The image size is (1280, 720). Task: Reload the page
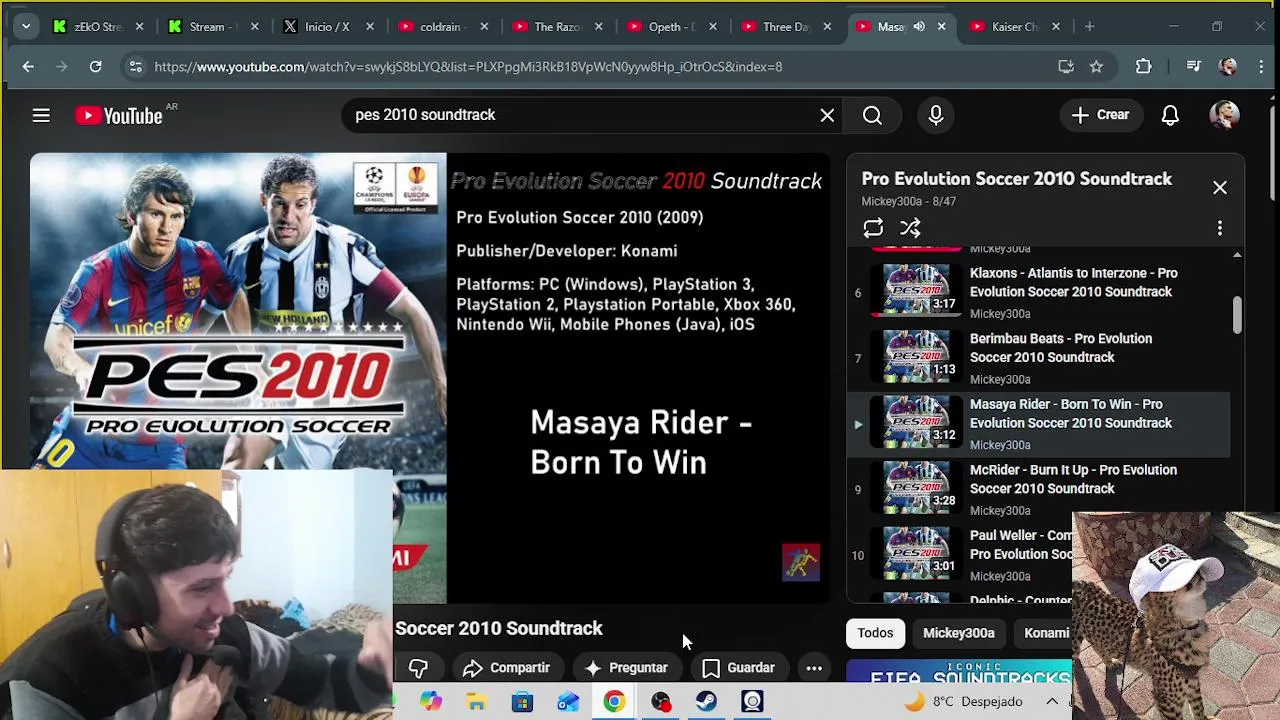pyautogui.click(x=95, y=67)
